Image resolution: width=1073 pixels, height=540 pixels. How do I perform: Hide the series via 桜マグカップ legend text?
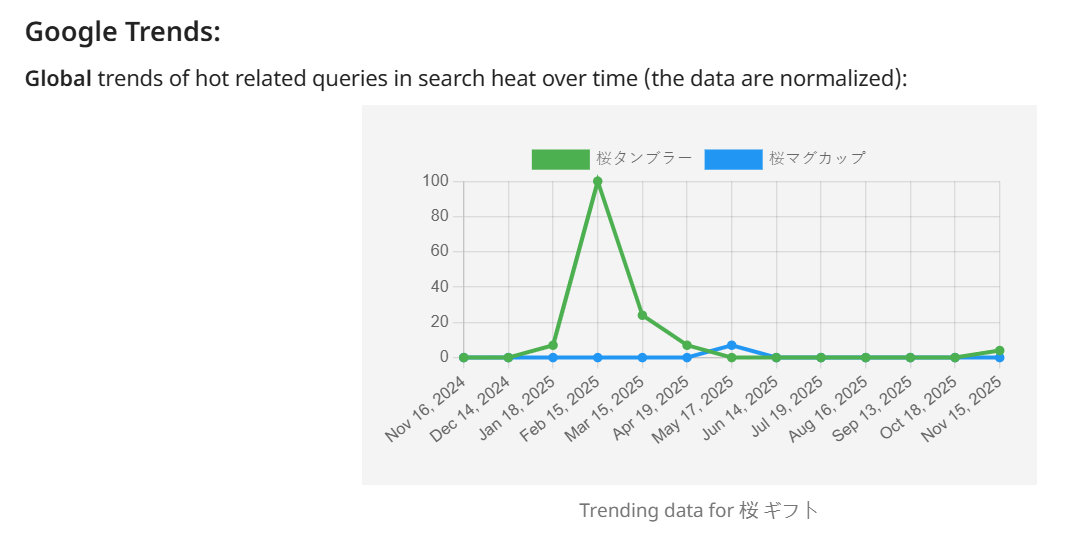(817, 158)
